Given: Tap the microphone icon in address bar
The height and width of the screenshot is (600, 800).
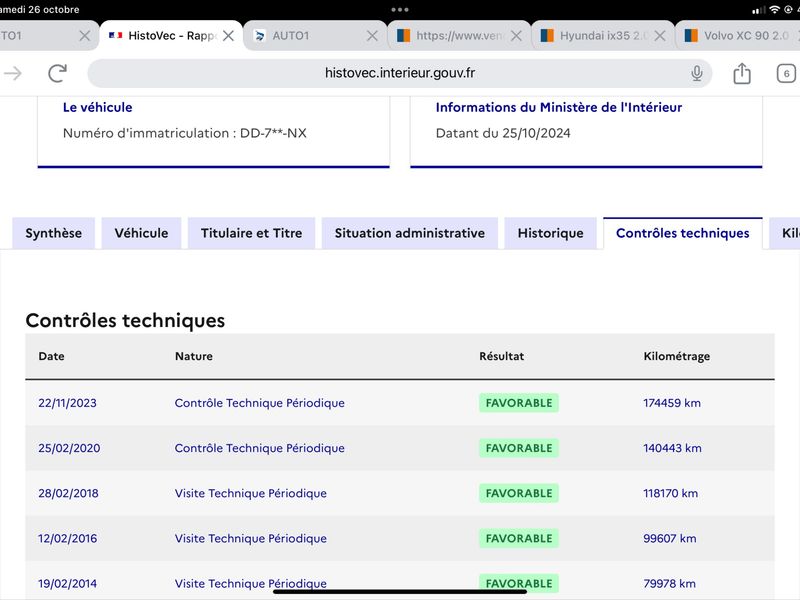Looking at the screenshot, I should [x=696, y=73].
